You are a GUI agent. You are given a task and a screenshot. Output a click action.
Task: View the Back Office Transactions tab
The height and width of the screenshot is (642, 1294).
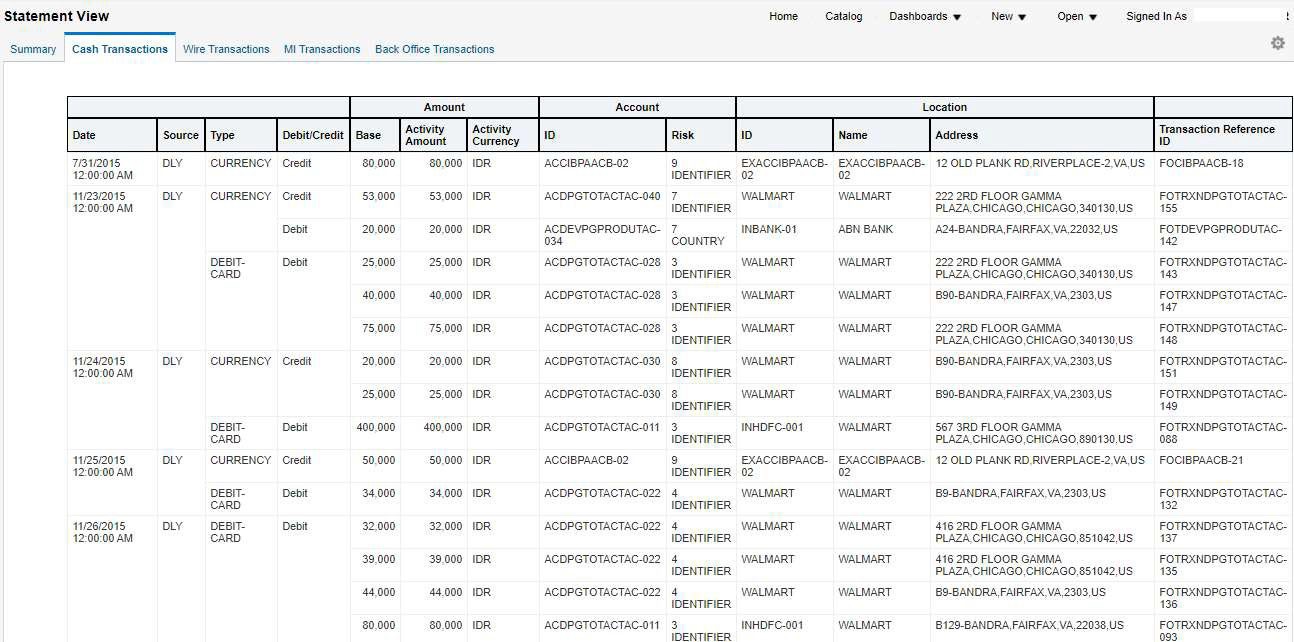click(x=434, y=48)
